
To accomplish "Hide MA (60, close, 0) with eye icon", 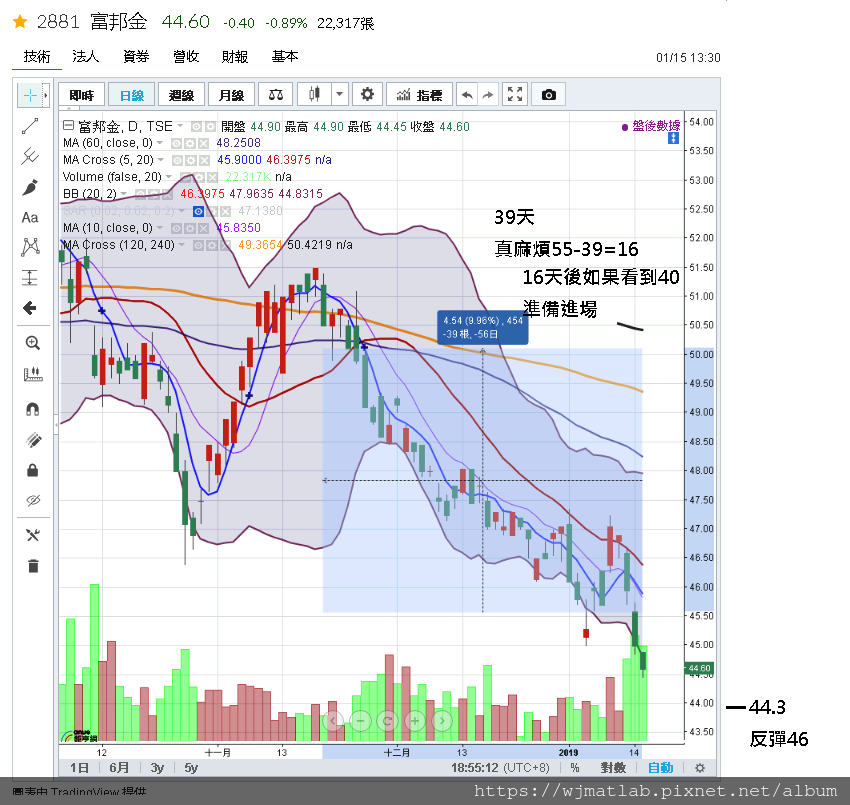I will [176, 144].
